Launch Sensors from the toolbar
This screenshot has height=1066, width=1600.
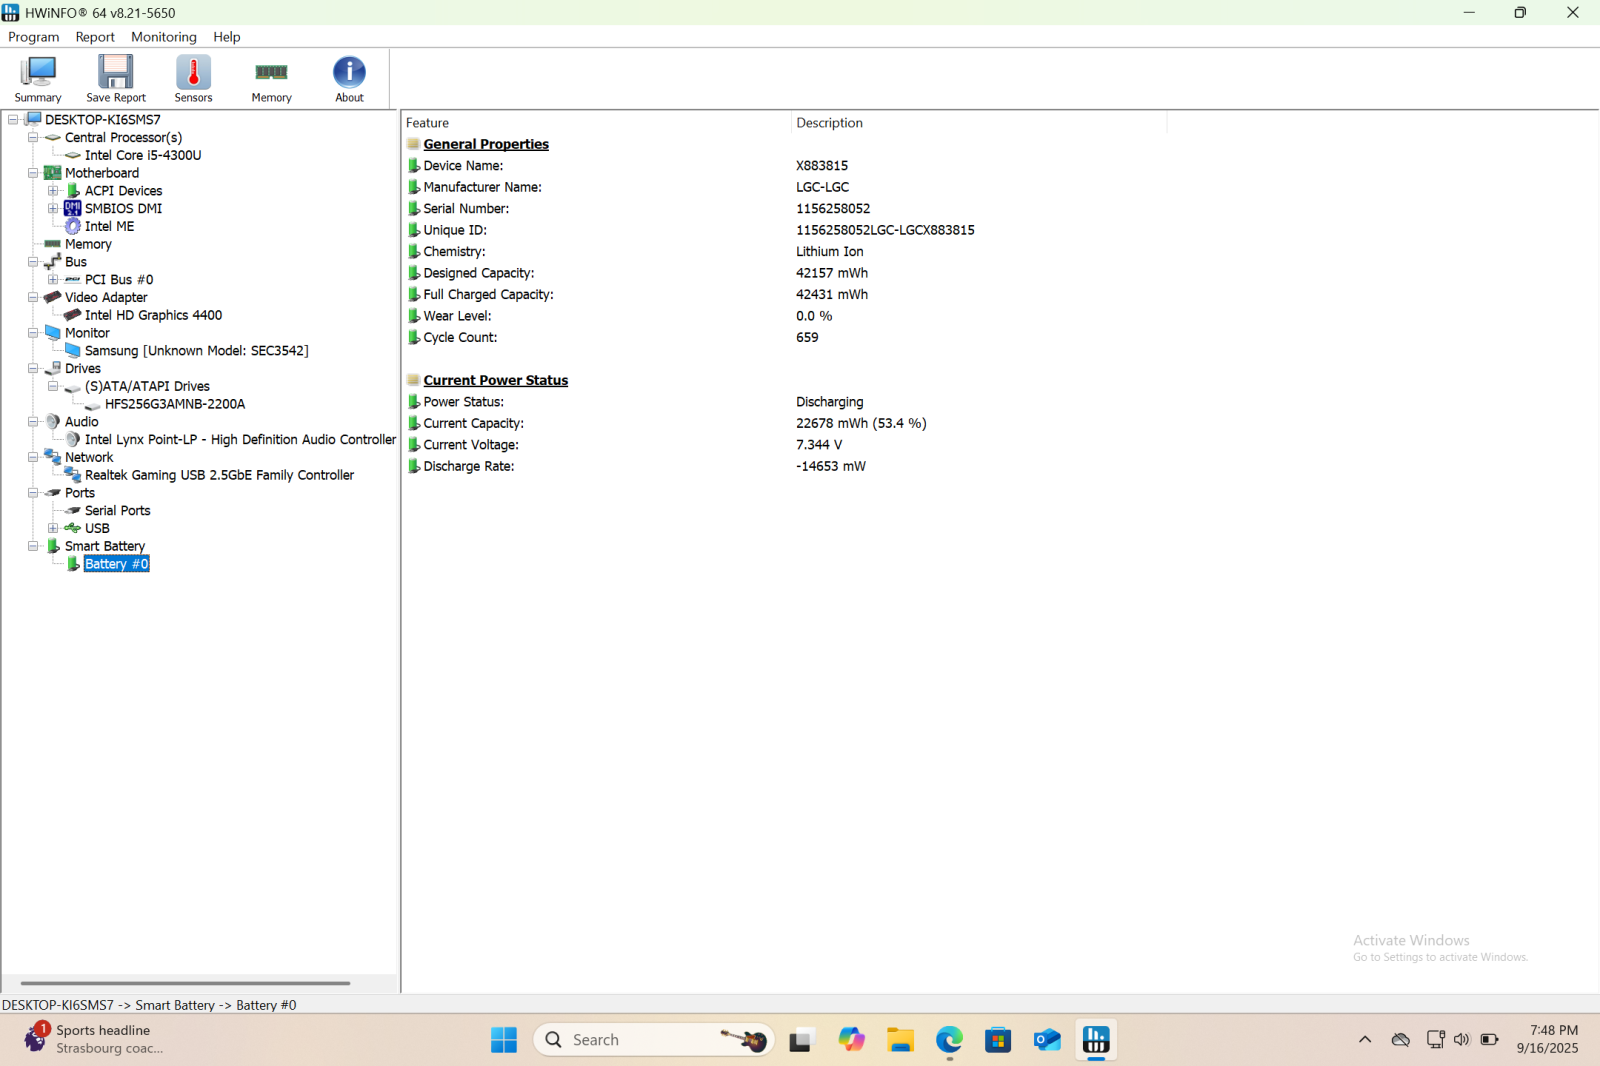(x=192, y=78)
